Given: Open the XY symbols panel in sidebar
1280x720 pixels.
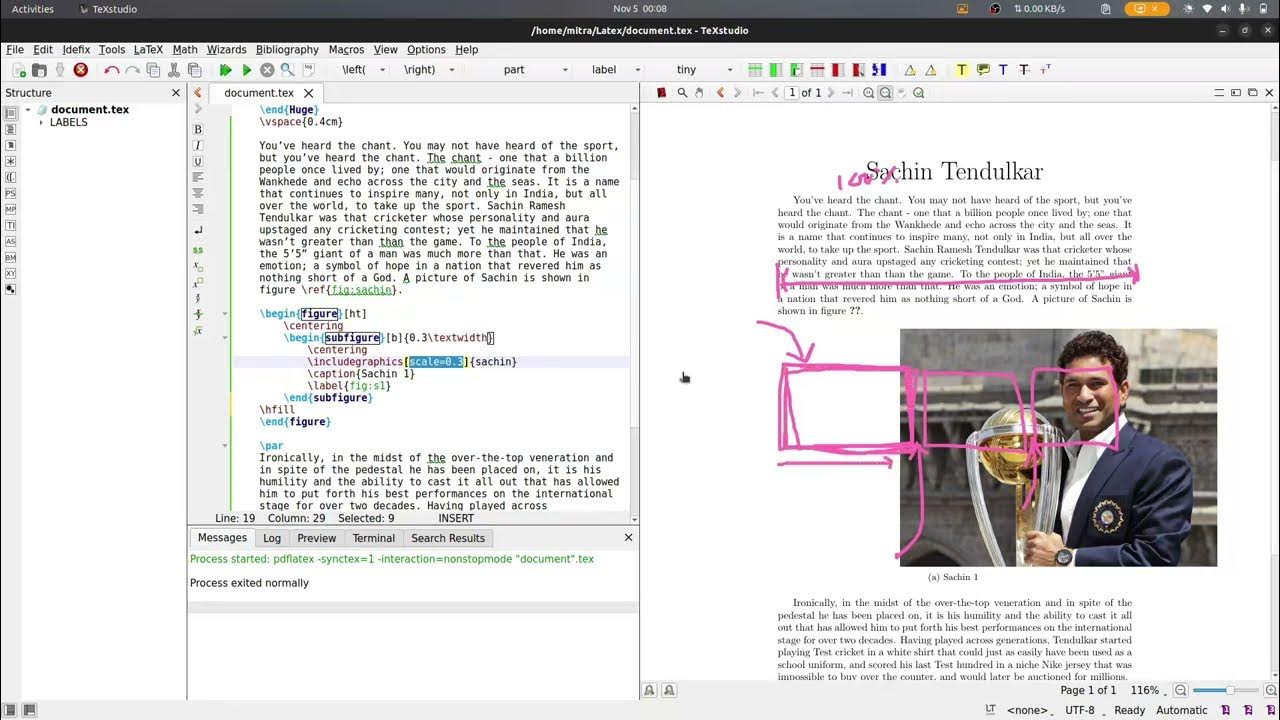Looking at the screenshot, I should (x=10, y=273).
